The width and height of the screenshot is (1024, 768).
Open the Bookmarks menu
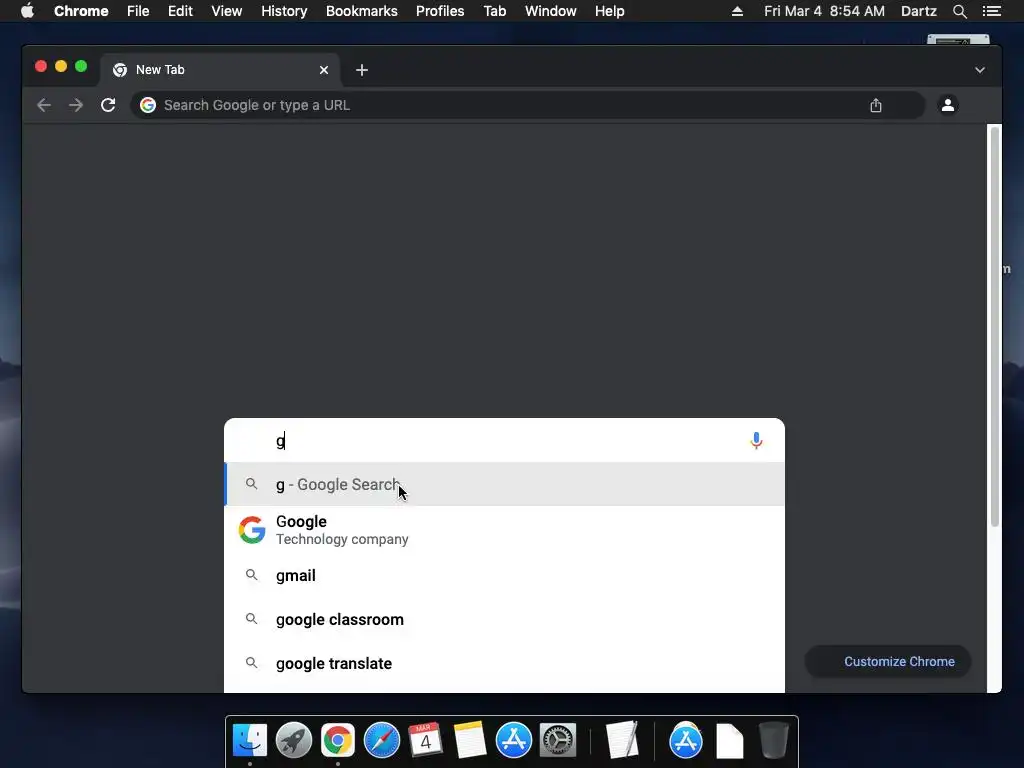pyautogui.click(x=362, y=11)
